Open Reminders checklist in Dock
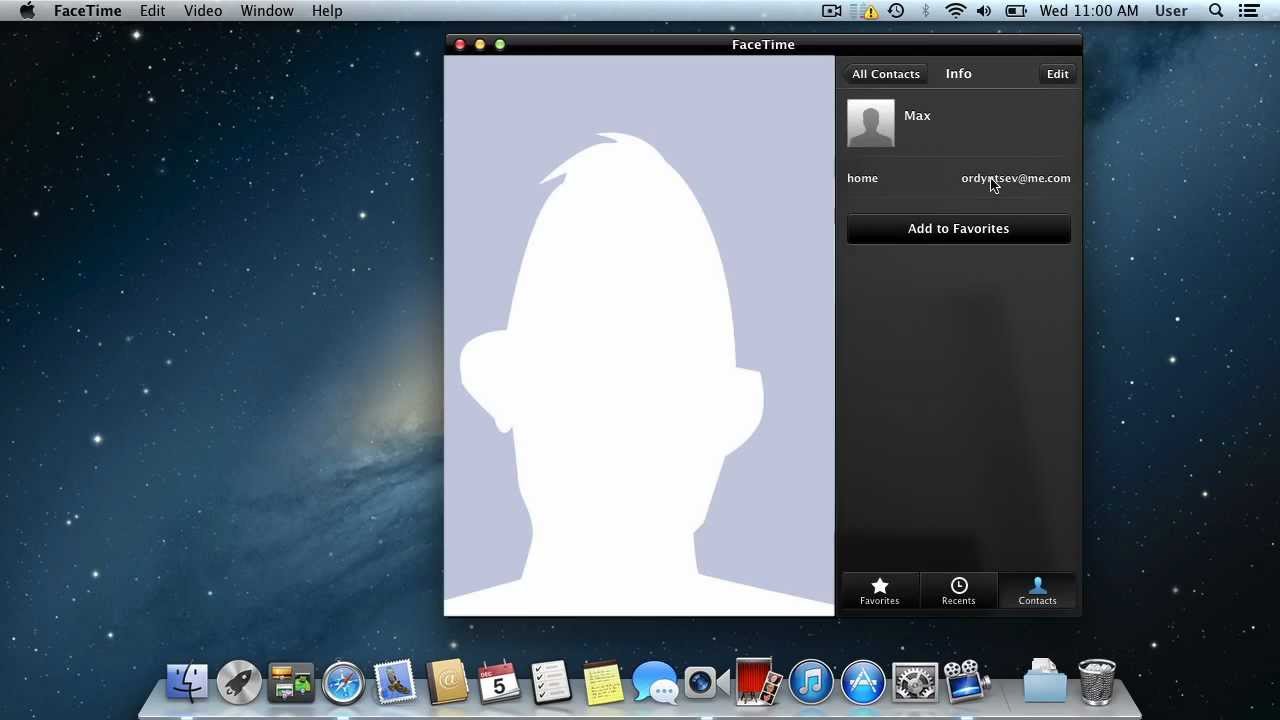 pos(551,683)
